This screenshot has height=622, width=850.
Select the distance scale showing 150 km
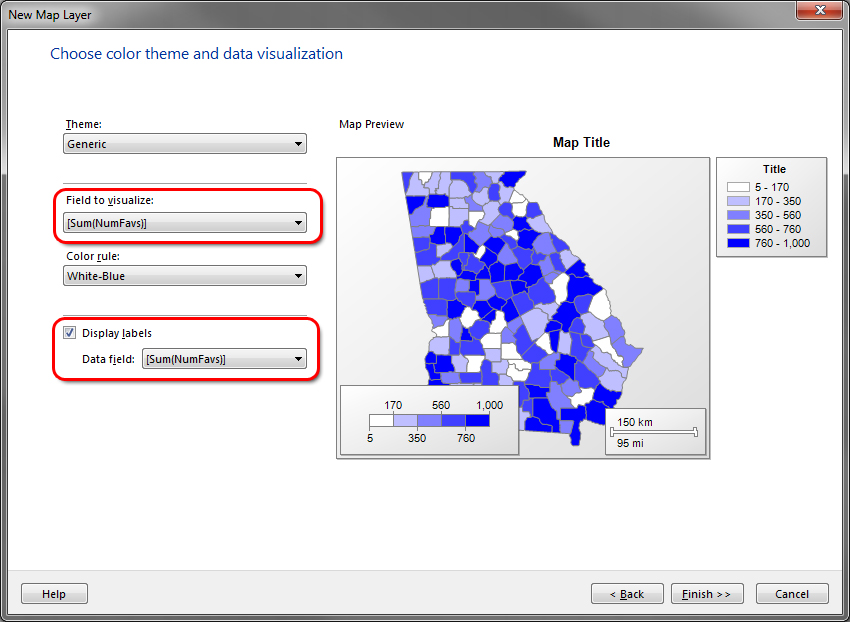pyautogui.click(x=655, y=432)
